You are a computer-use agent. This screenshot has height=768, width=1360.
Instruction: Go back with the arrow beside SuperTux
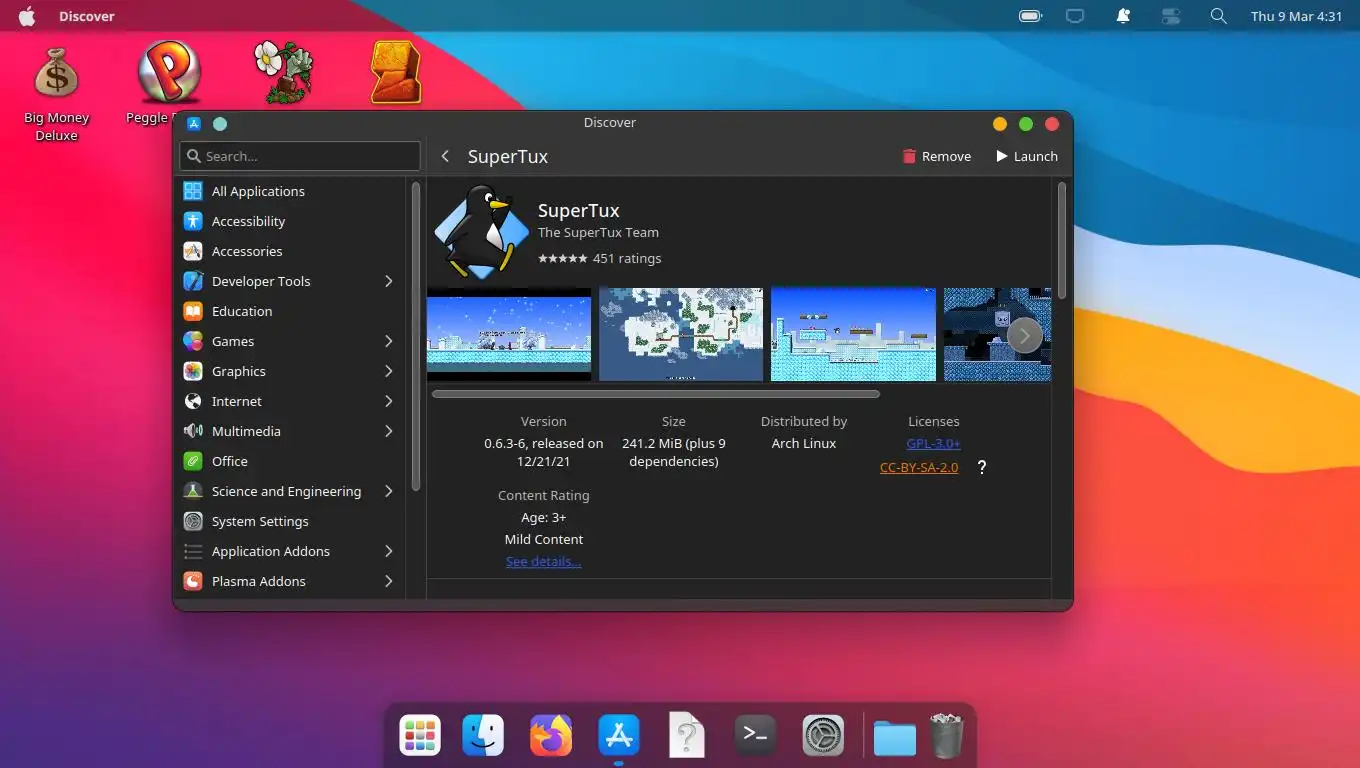point(445,156)
